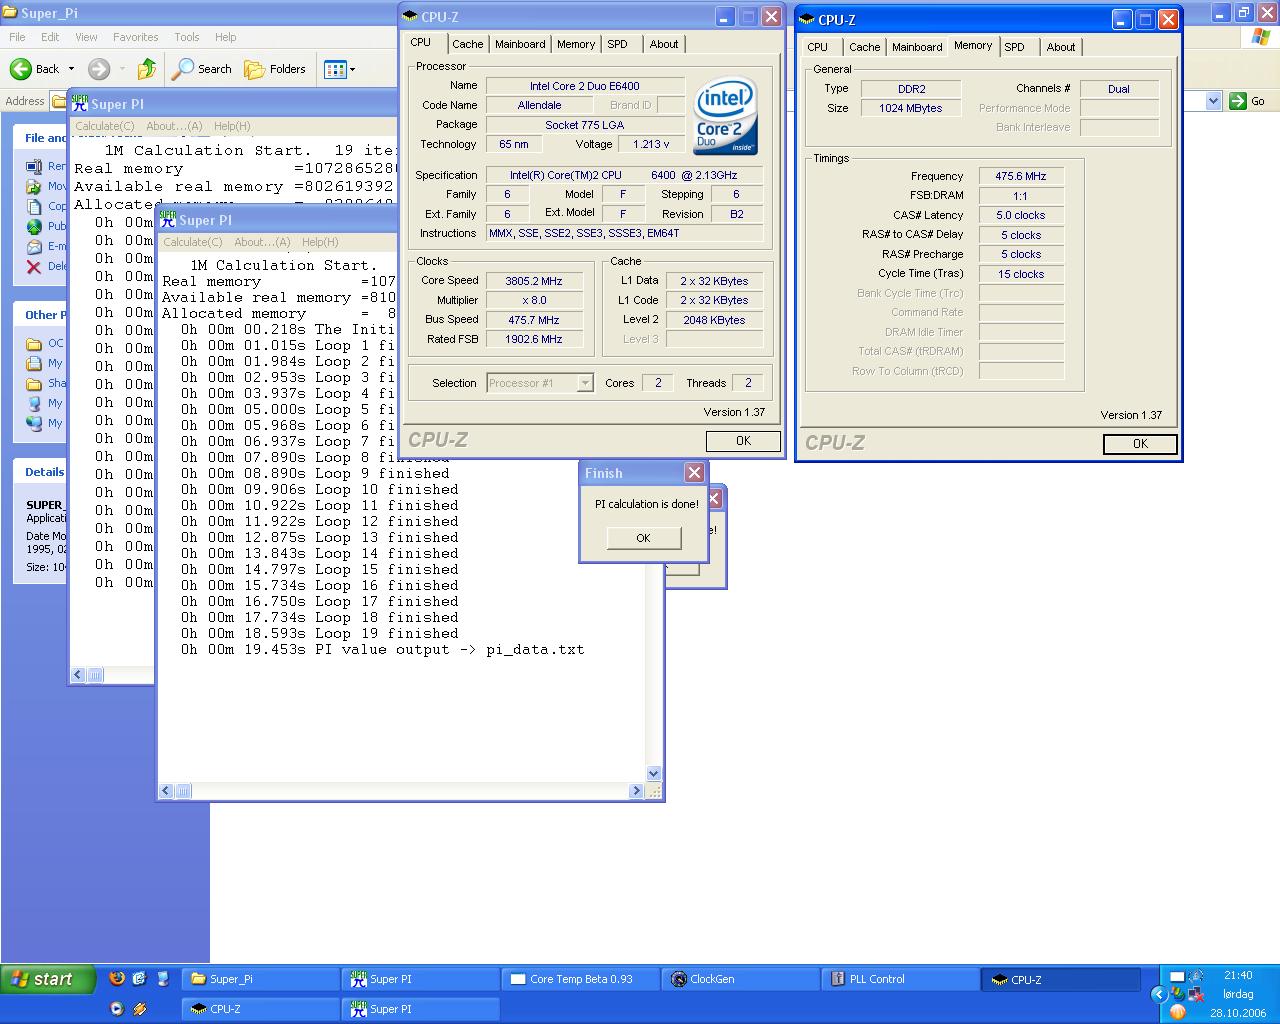Toggle the Folders pane button
The image size is (1280, 1024).
[276, 69]
